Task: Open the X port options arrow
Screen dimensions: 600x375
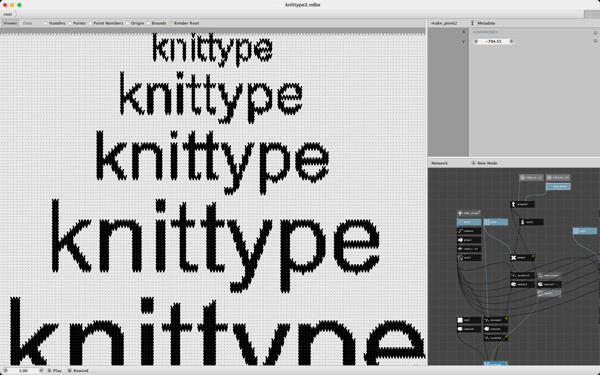Action: coord(595,32)
